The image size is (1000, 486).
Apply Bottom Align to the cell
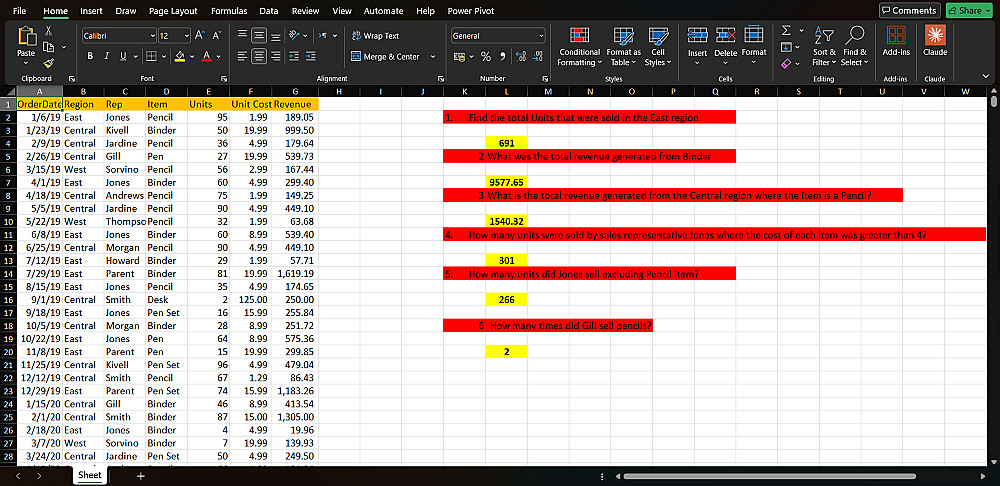pos(275,36)
